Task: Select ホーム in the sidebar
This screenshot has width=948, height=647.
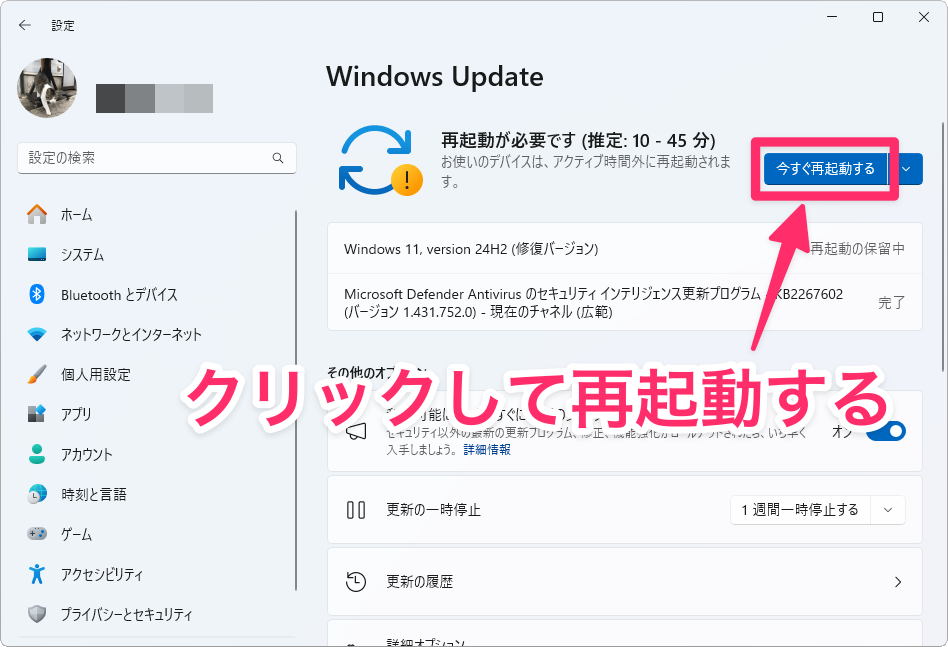Action: (x=76, y=215)
